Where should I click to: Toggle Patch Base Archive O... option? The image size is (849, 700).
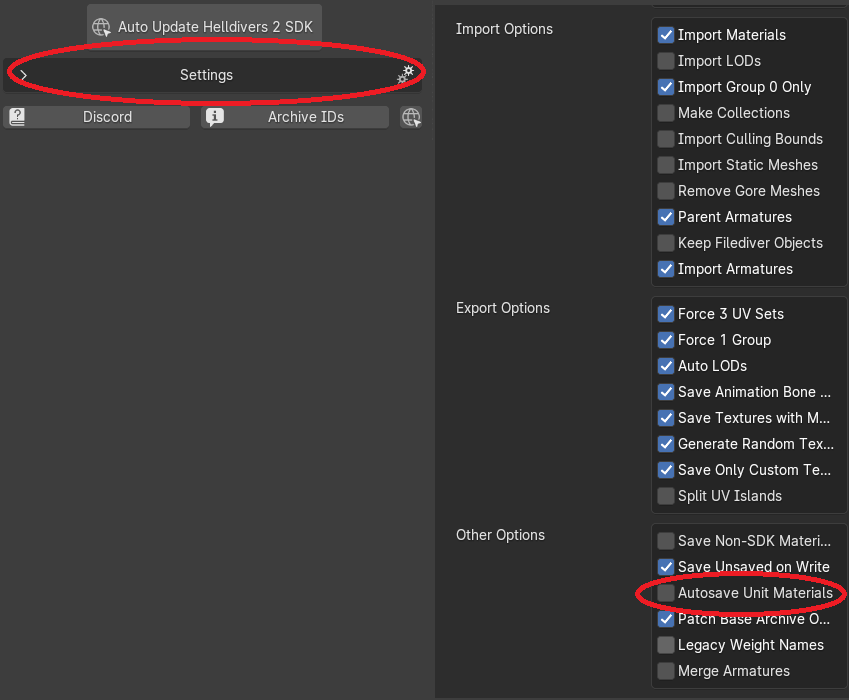(666, 619)
